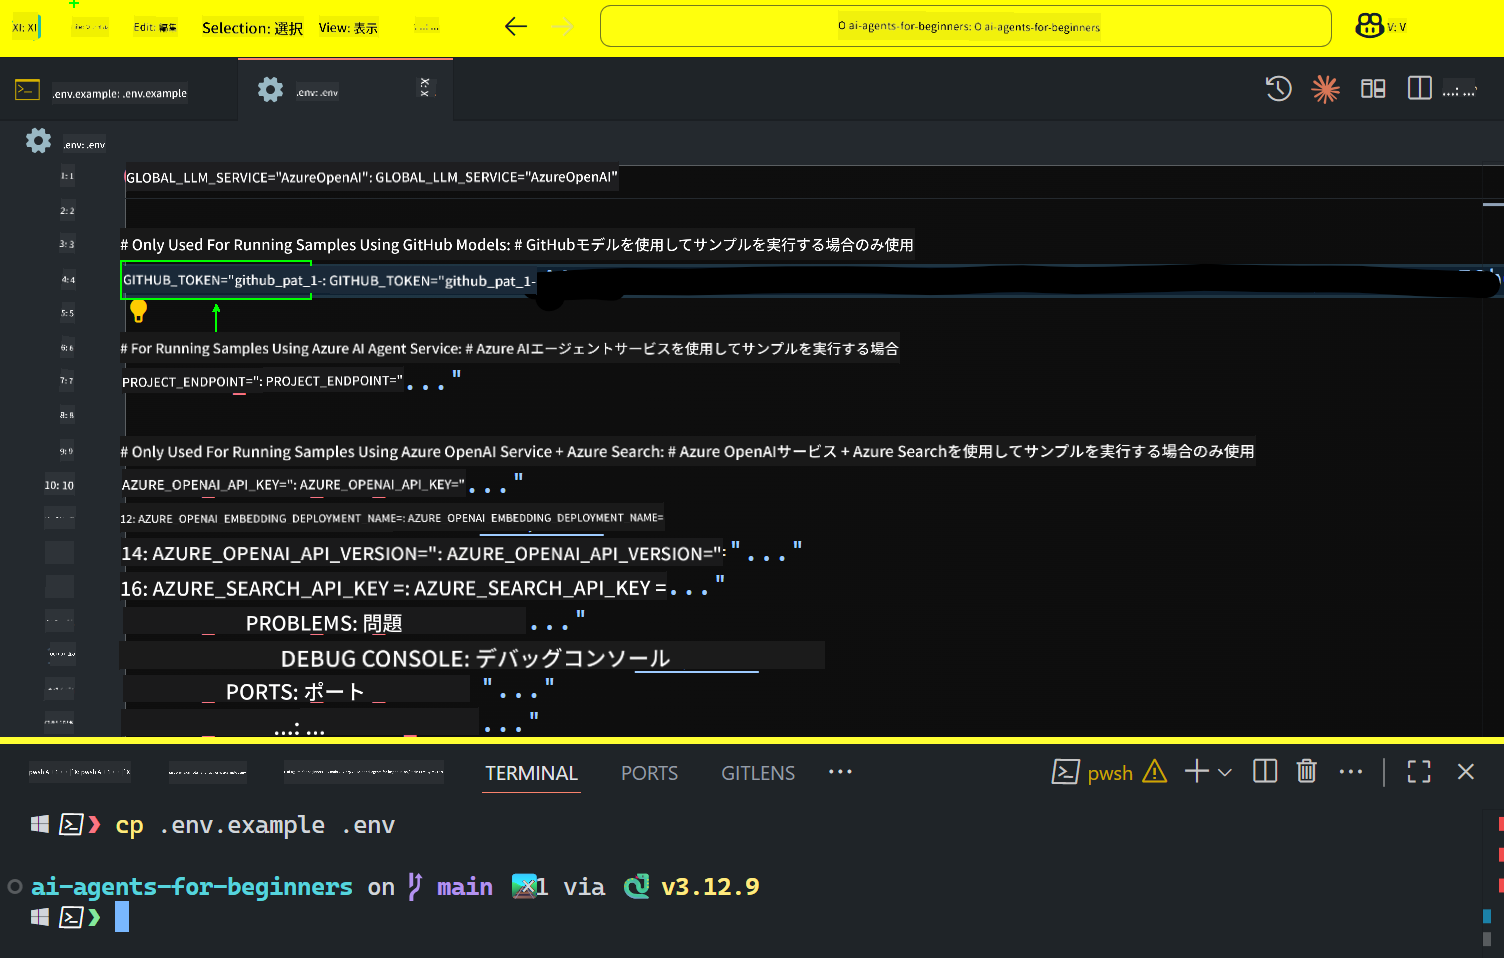Click Azure OpenAI Service comment line
The height and width of the screenshot is (958, 1504).
coord(687,452)
